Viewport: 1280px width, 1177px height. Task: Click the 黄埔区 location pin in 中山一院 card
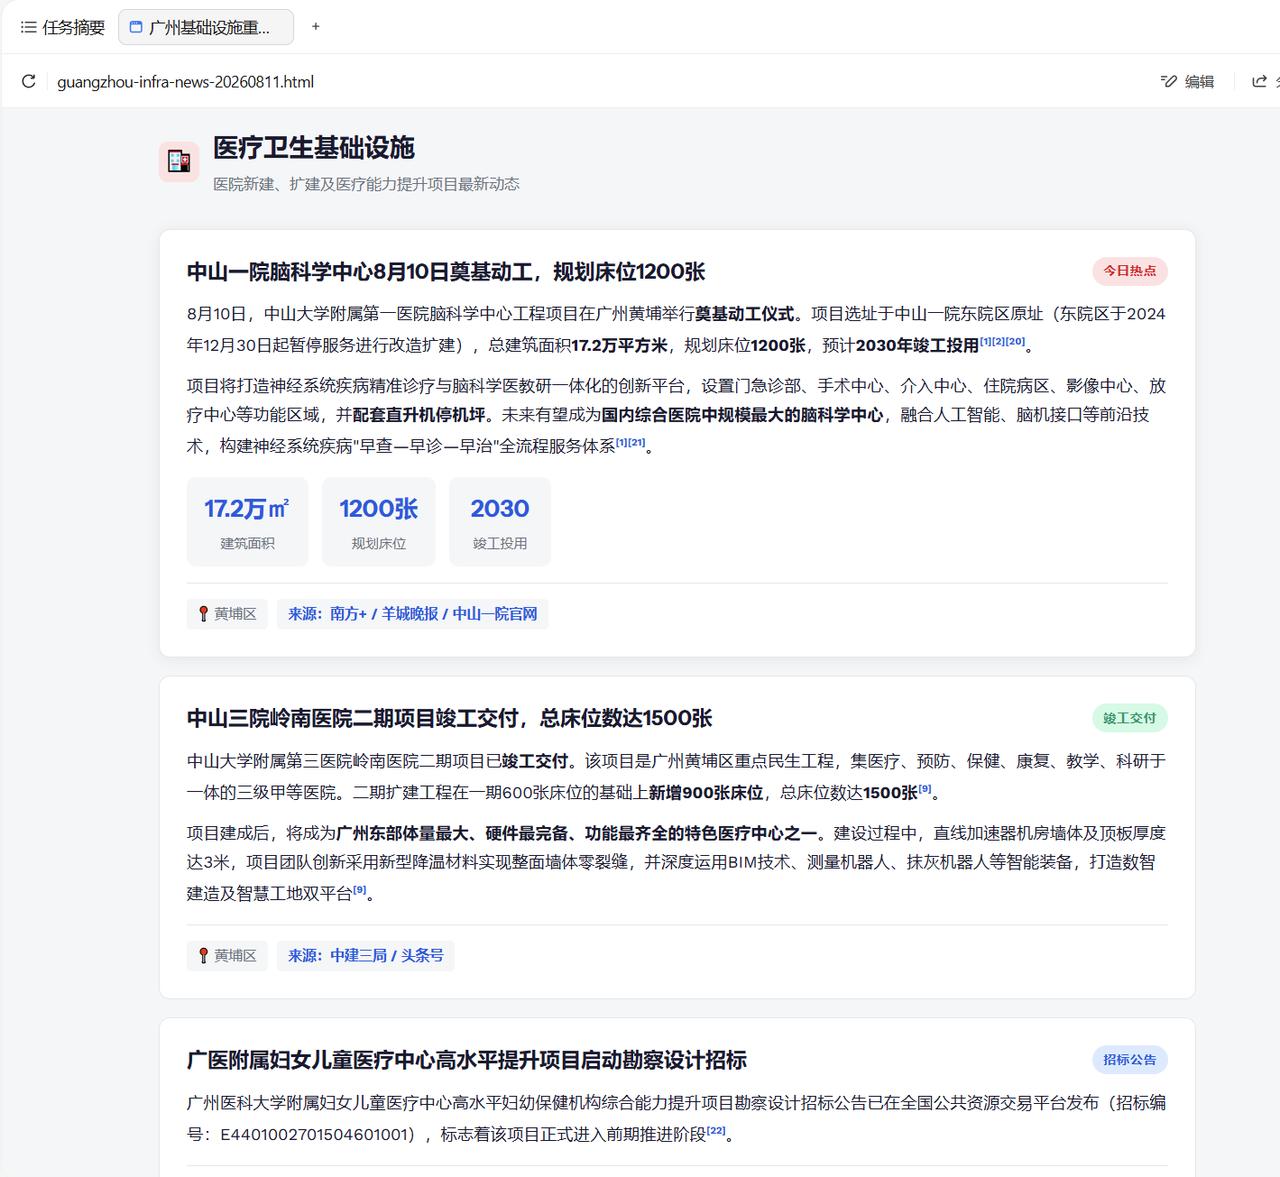coord(227,614)
